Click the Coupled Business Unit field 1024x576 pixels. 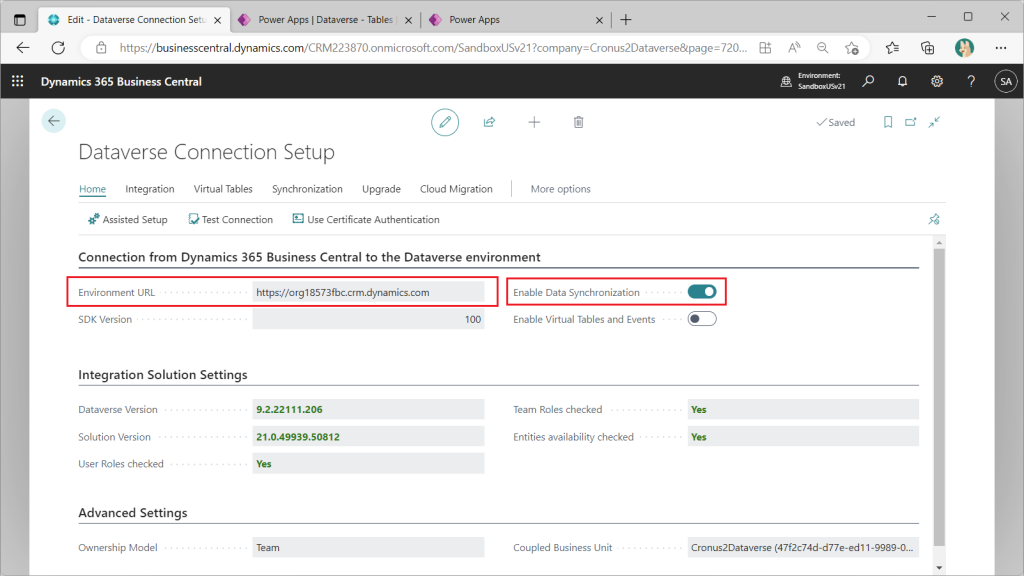pos(803,547)
